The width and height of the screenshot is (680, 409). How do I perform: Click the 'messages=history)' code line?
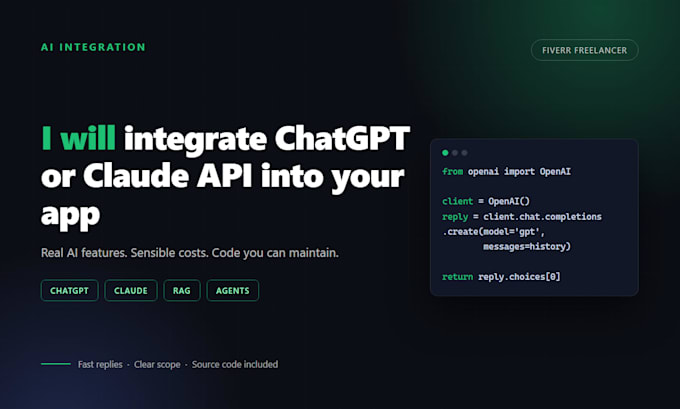point(527,246)
